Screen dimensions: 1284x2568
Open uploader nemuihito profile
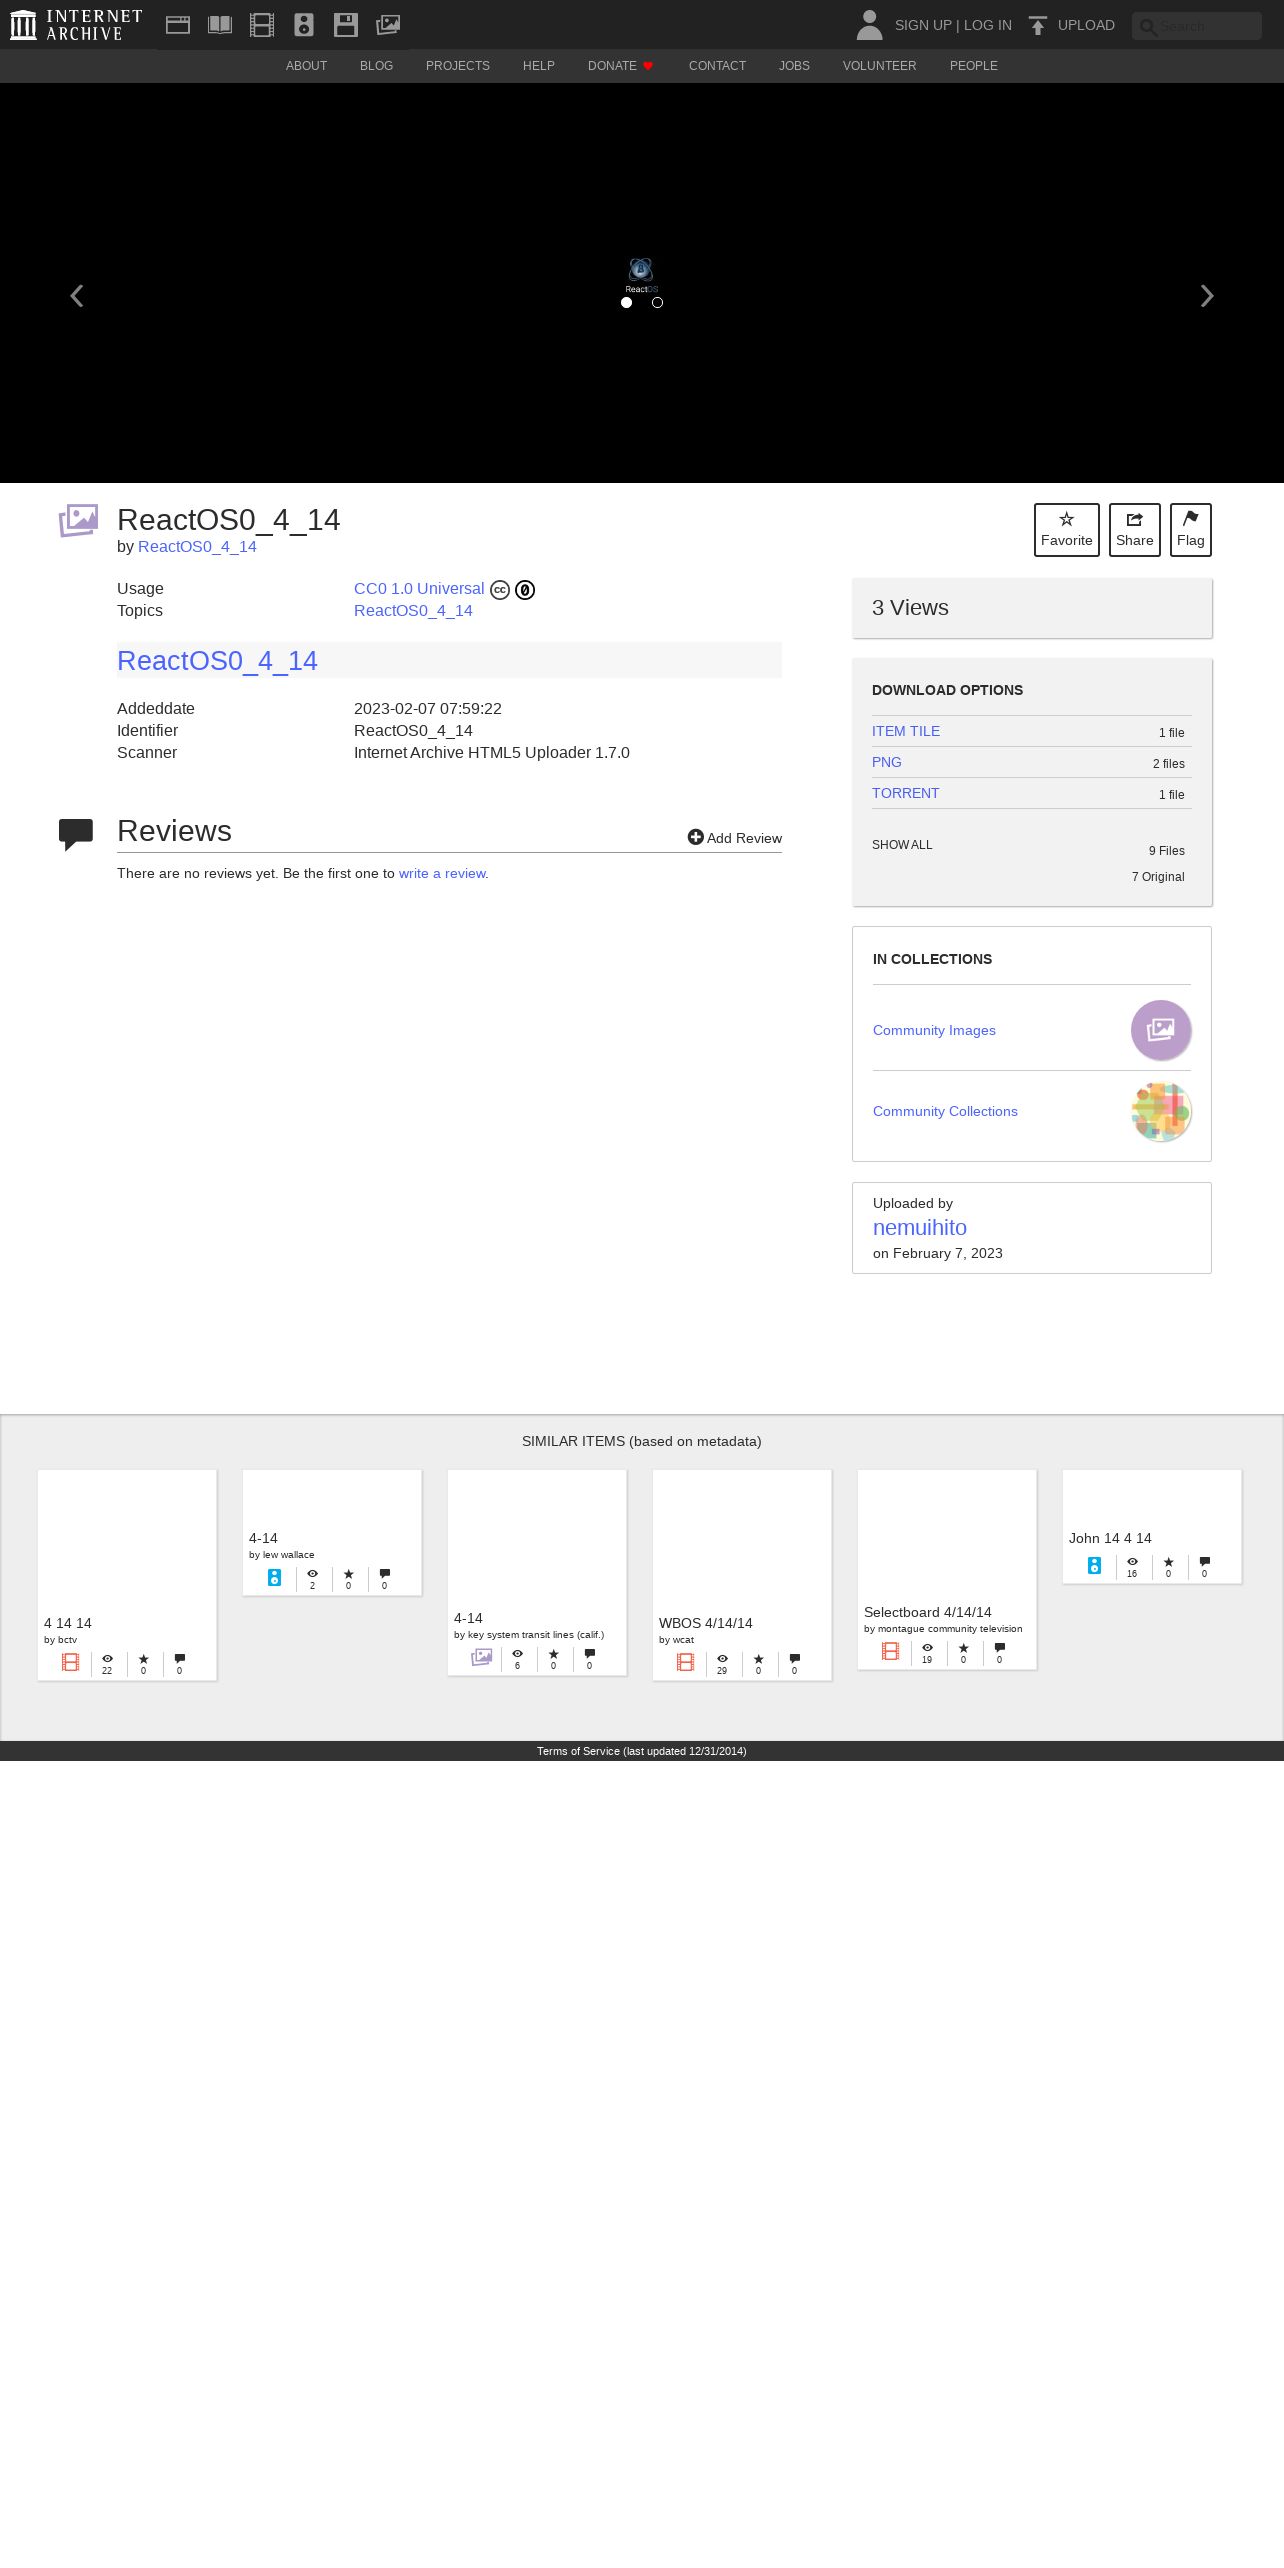(x=920, y=1228)
